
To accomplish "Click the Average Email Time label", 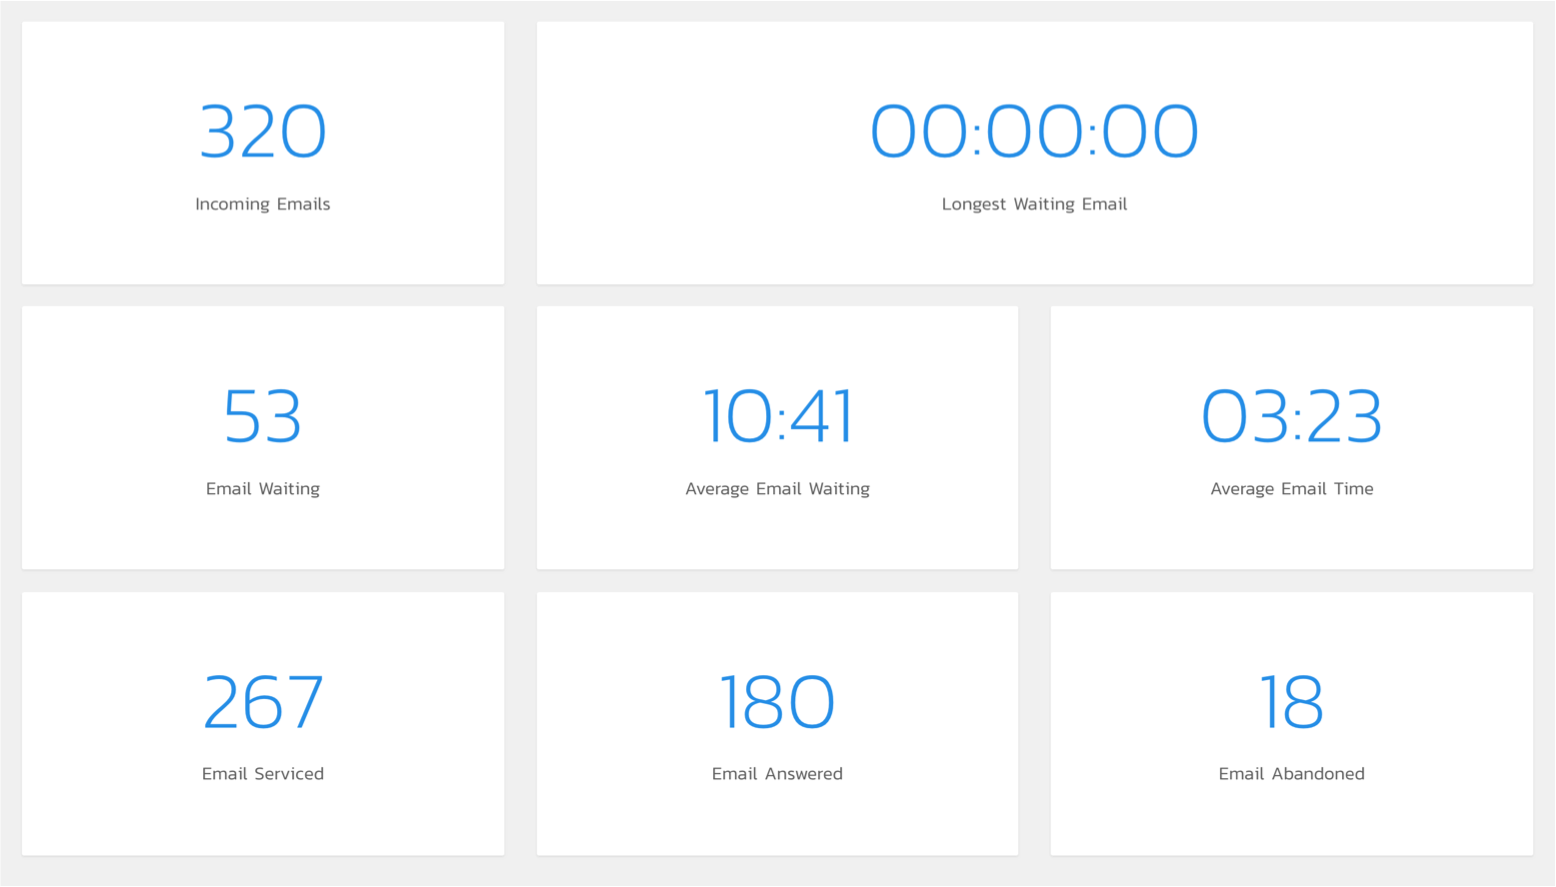I will tap(1291, 489).
